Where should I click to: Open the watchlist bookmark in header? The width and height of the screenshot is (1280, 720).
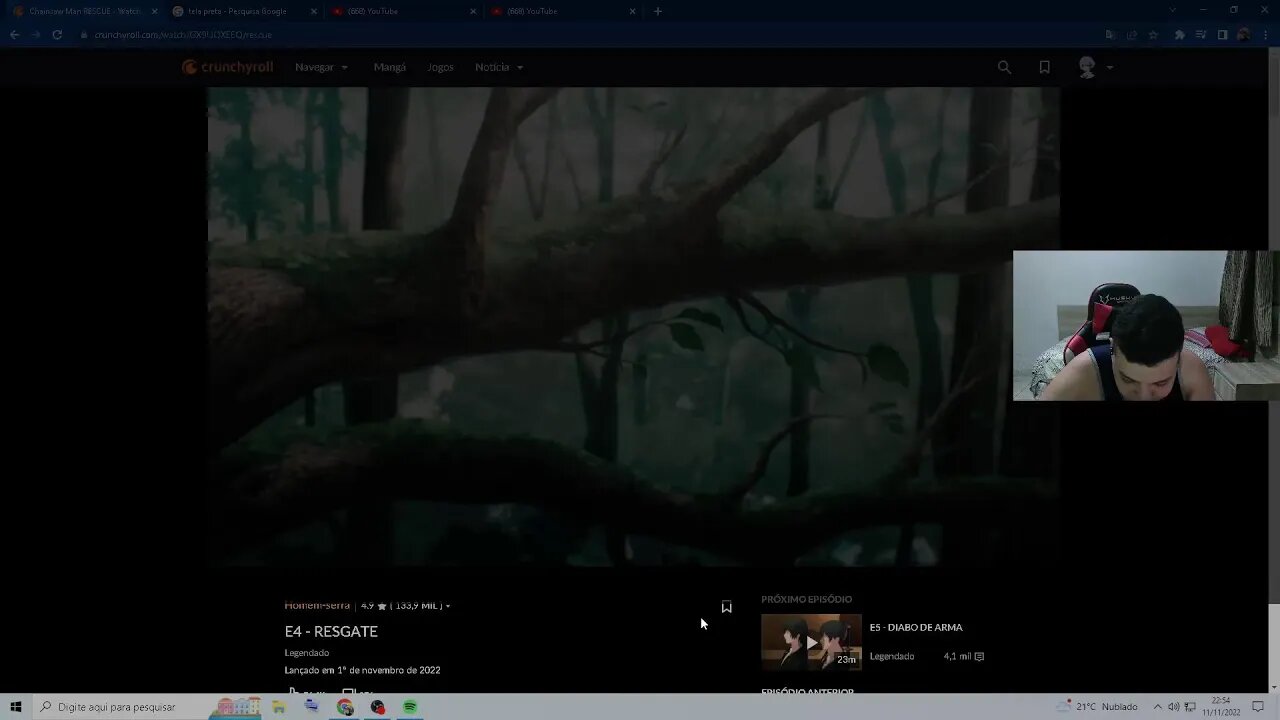tap(1044, 67)
